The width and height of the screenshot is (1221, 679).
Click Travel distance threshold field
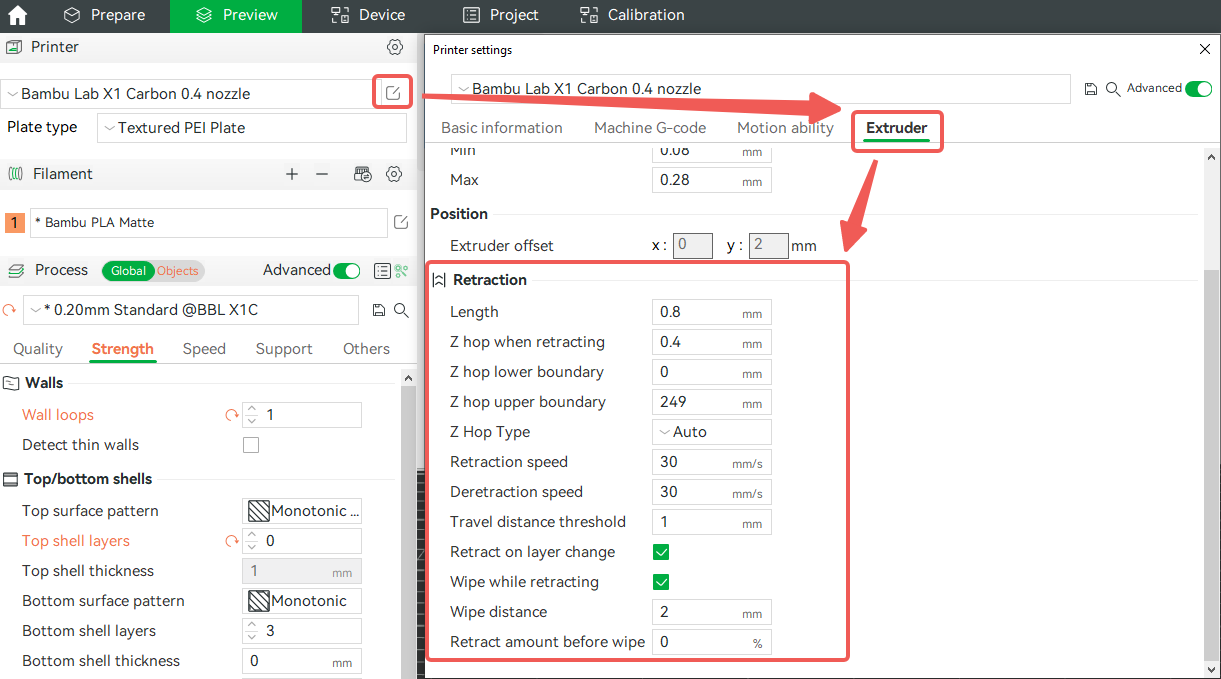click(712, 522)
